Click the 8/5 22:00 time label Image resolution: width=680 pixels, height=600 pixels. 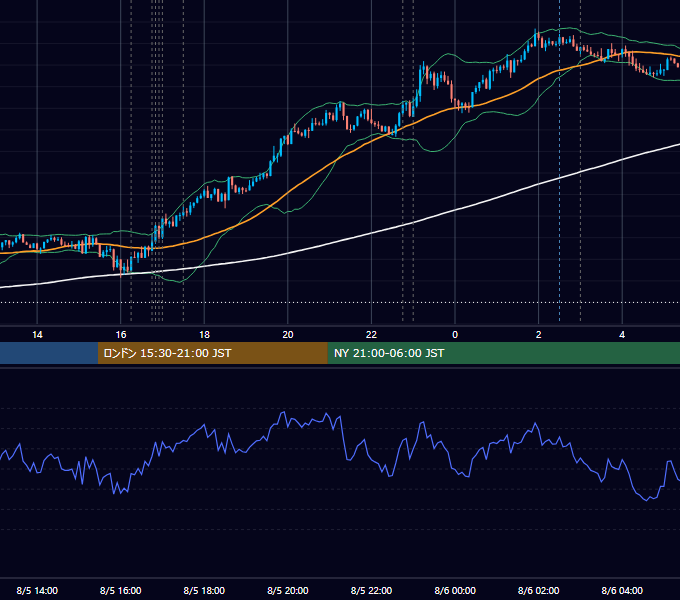point(371,590)
